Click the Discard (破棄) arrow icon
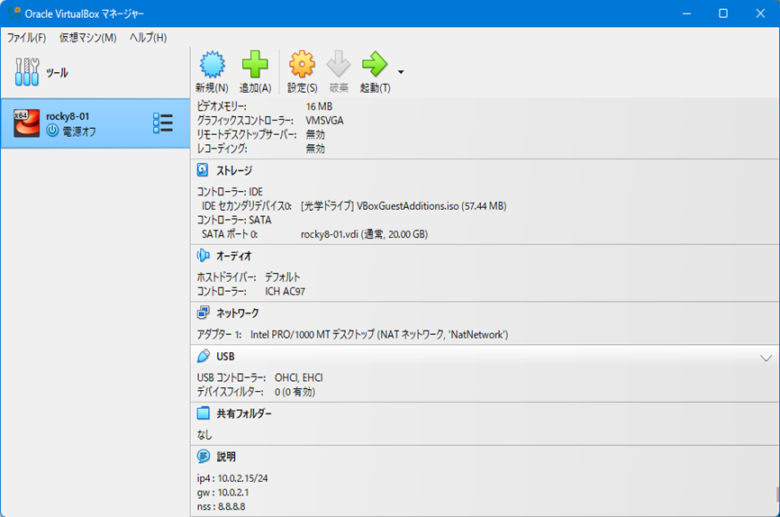The height and width of the screenshot is (517, 780). tap(338, 64)
